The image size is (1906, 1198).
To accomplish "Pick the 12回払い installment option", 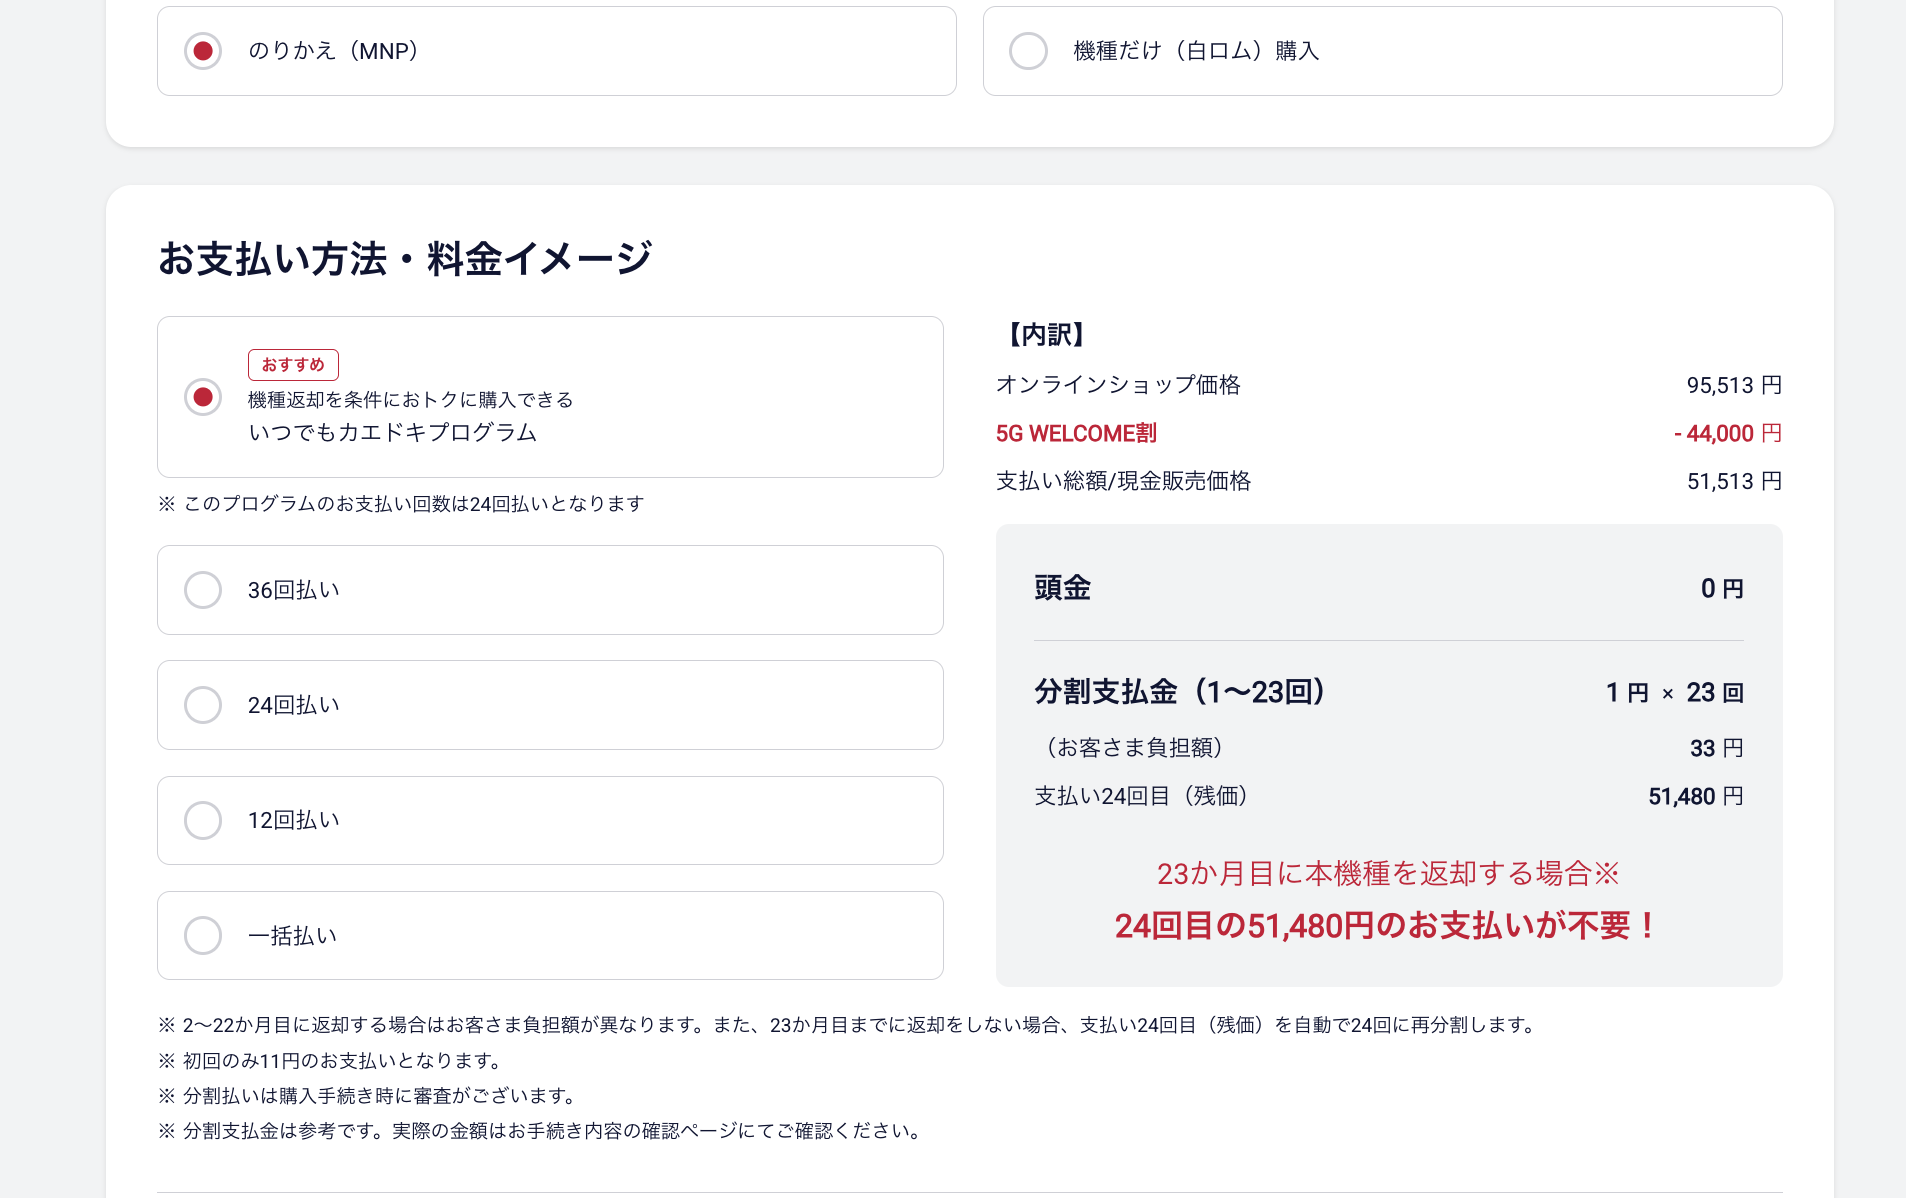I will point(203,820).
